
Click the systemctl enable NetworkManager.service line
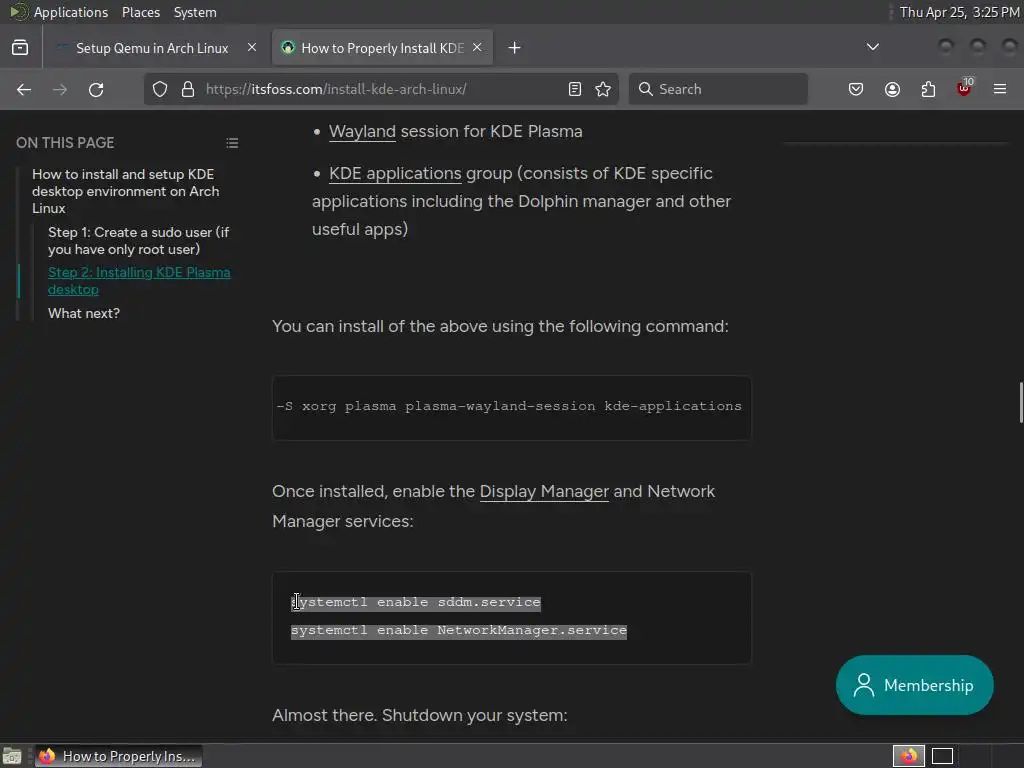click(x=458, y=631)
